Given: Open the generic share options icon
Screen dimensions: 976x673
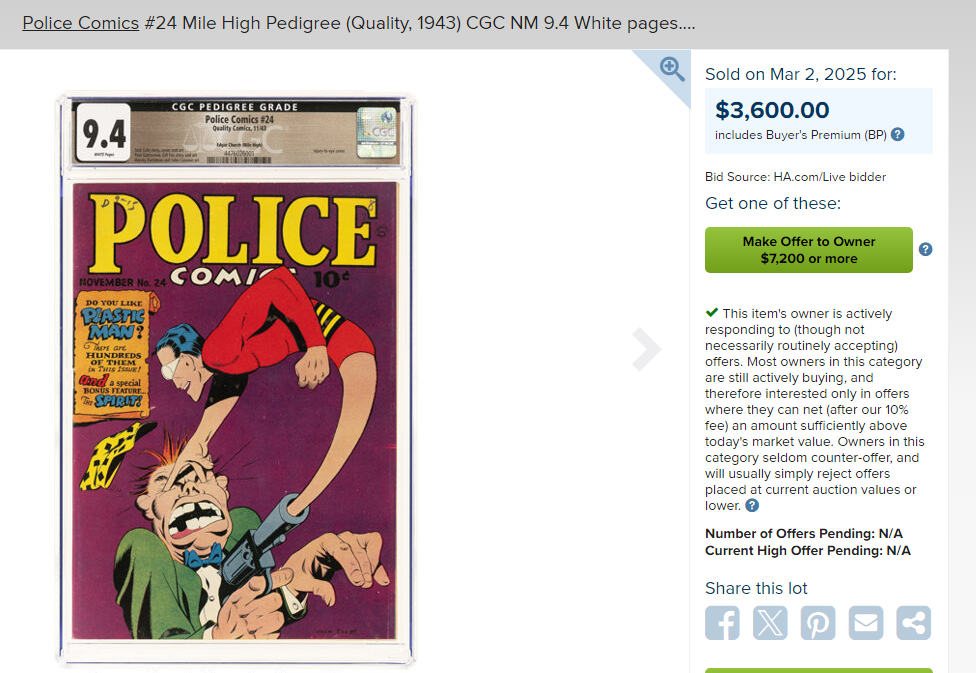Looking at the screenshot, I should tap(913, 622).
